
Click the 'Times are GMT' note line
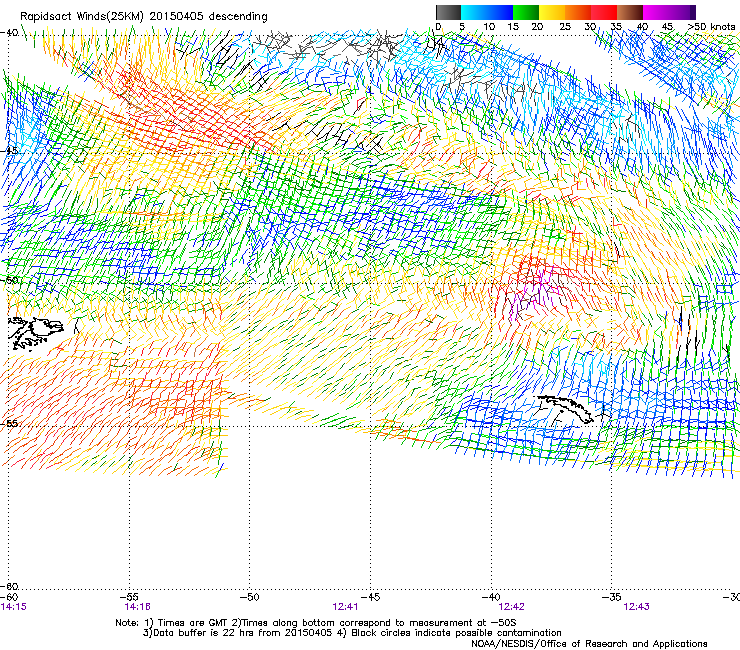pos(315,623)
